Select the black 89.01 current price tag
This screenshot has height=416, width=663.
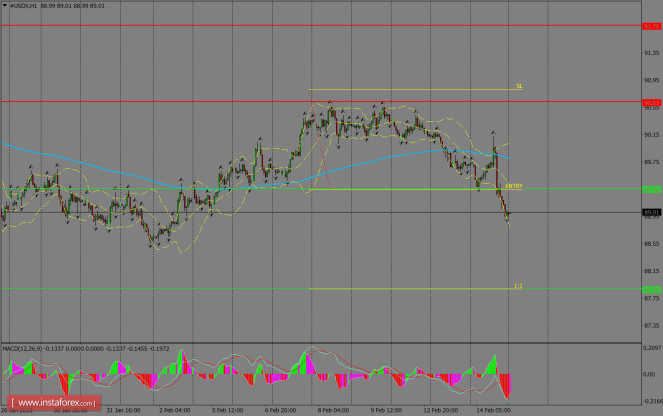coord(651,212)
